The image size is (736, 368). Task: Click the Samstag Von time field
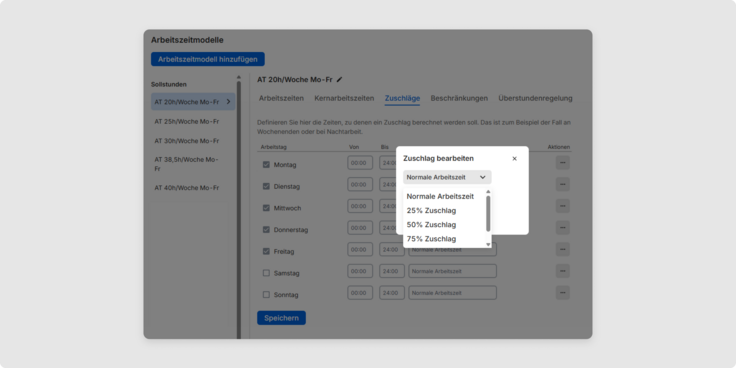[x=360, y=271]
